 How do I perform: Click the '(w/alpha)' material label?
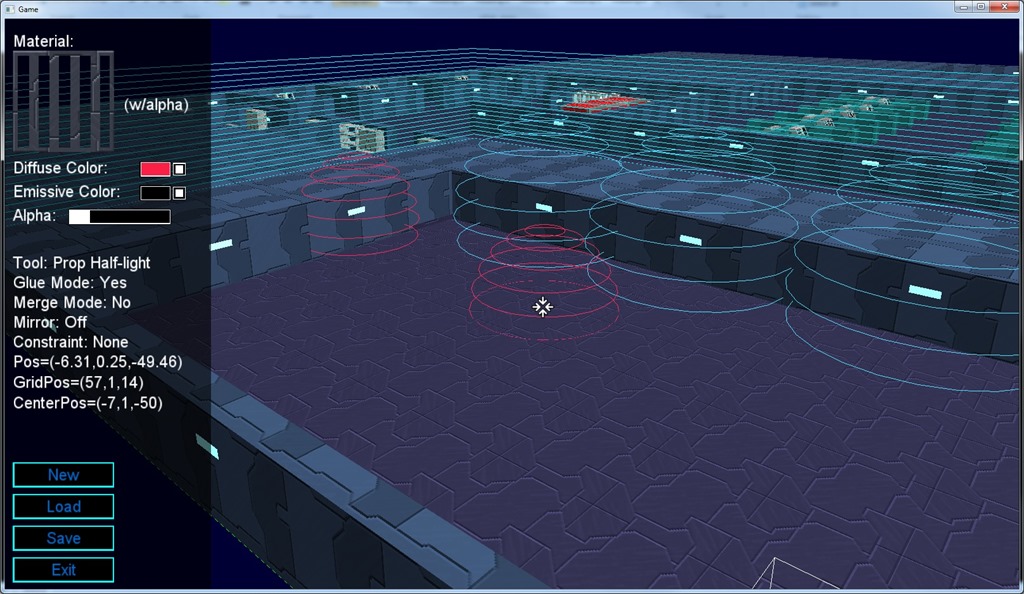(x=156, y=105)
